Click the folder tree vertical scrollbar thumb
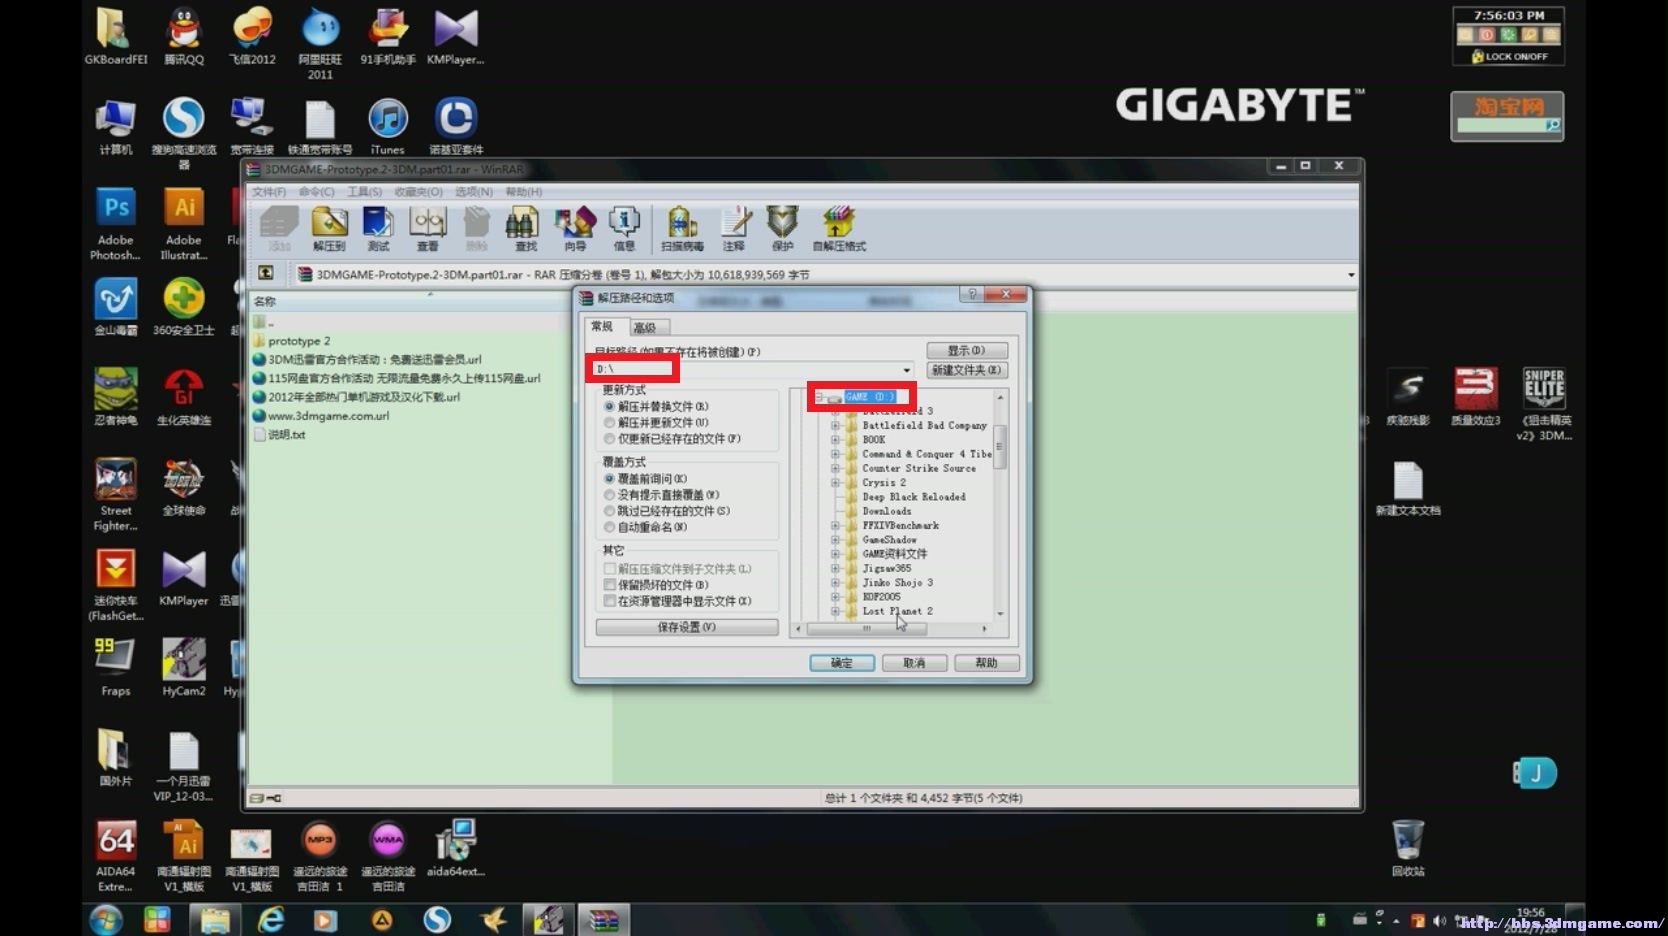The height and width of the screenshot is (936, 1668). 999,446
